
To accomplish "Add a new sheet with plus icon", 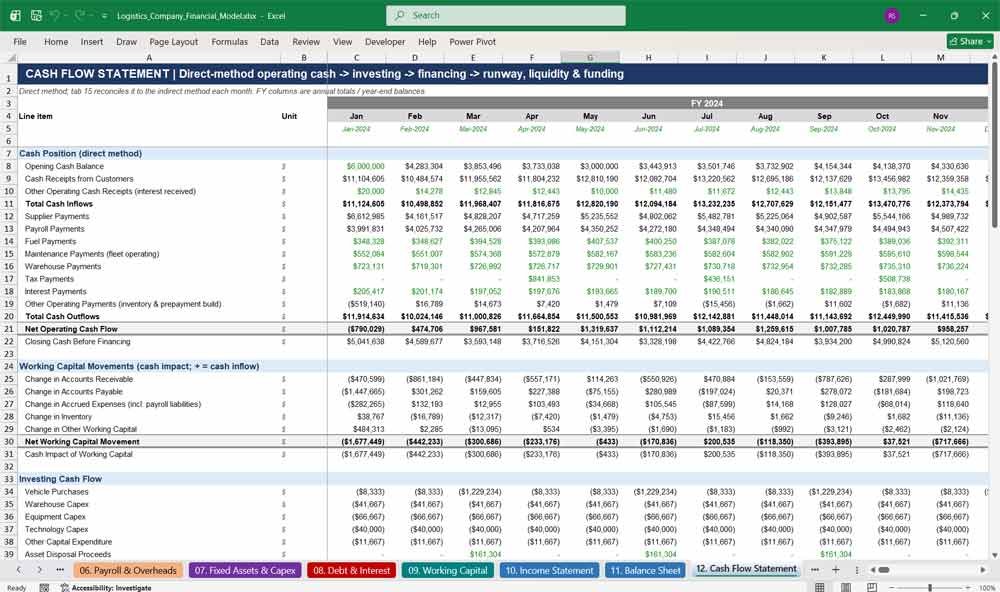I will pyautogui.click(x=835, y=570).
